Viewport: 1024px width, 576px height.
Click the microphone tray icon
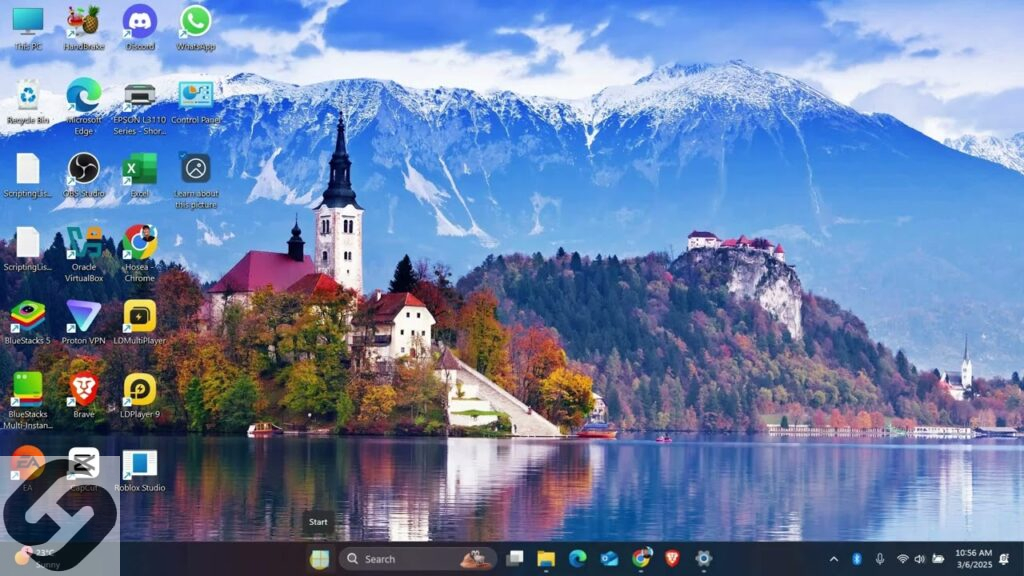[x=880, y=559]
